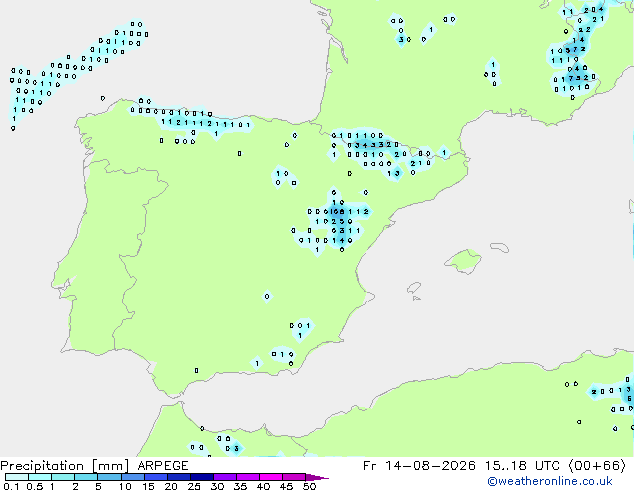Click the 1–2 mm legend swatch
Image resolution: width=634 pixels, height=490 pixels.
click(x=63, y=477)
